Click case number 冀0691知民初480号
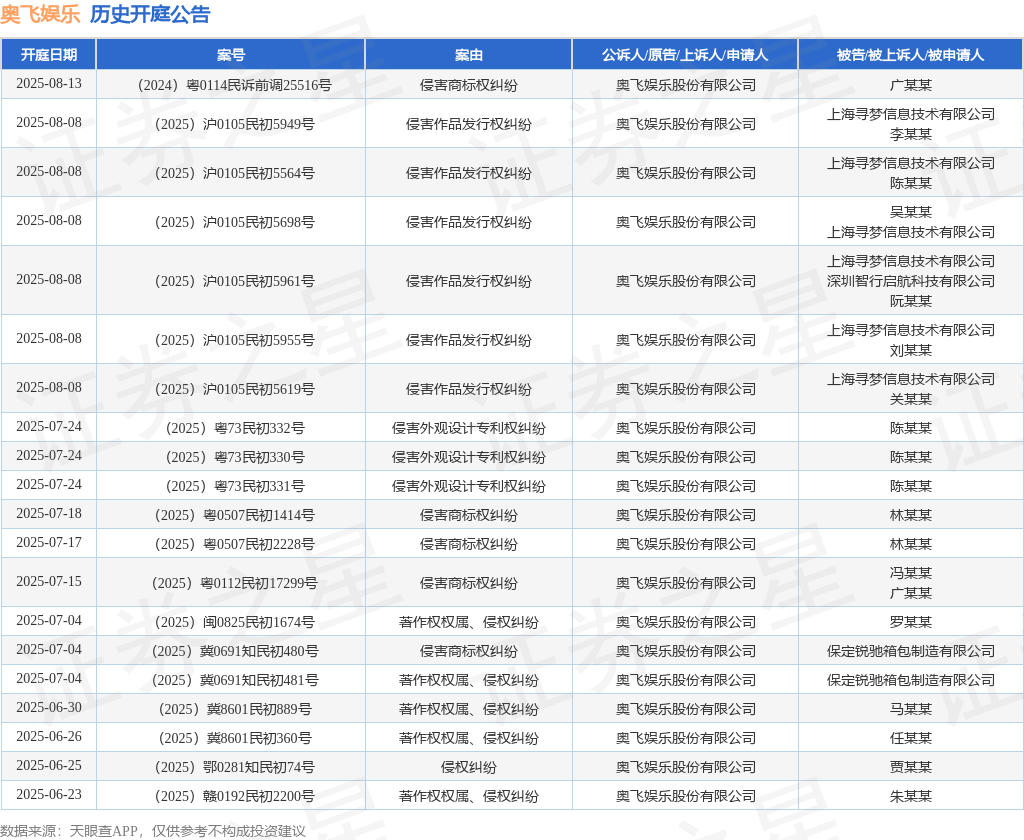Viewport: 1024px width, 840px height. [x=259, y=651]
